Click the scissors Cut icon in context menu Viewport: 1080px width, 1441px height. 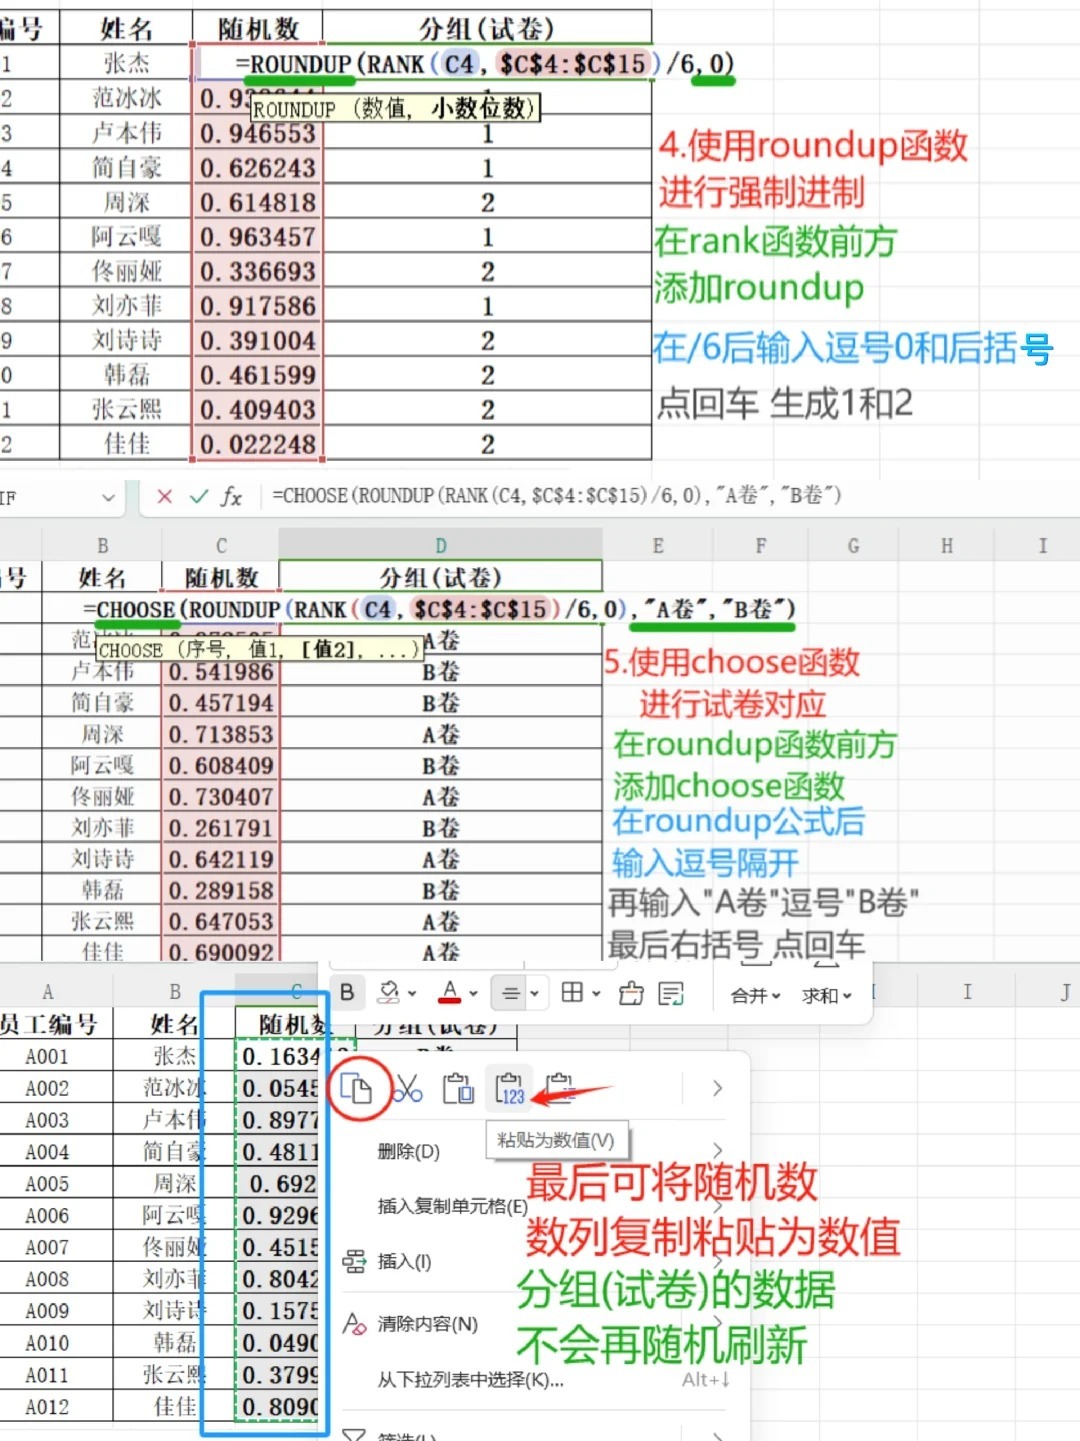click(x=407, y=1088)
